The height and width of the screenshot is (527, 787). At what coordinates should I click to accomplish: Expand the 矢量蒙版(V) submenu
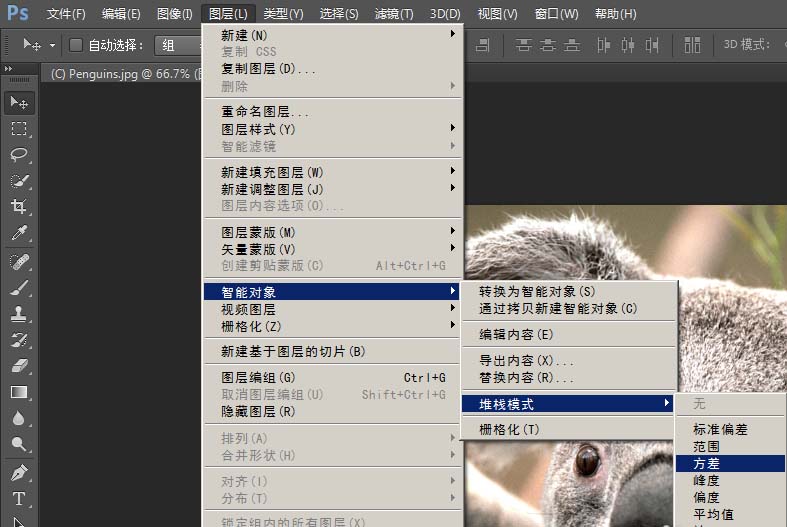(x=333, y=249)
